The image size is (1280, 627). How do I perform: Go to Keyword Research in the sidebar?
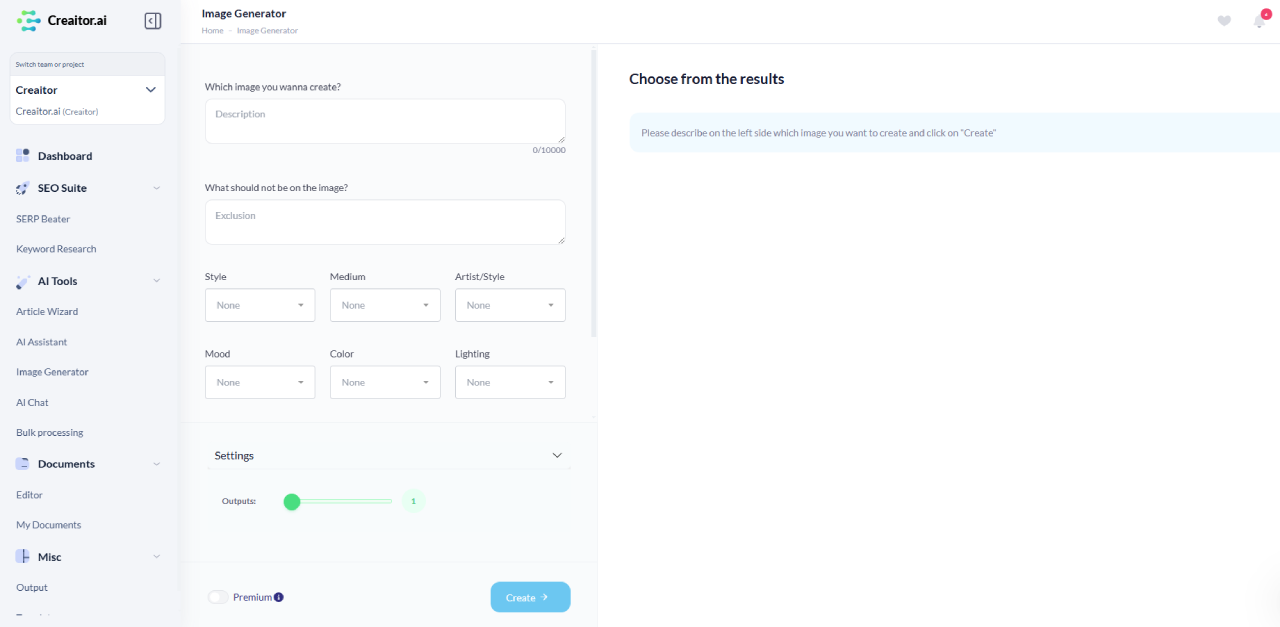(x=56, y=249)
